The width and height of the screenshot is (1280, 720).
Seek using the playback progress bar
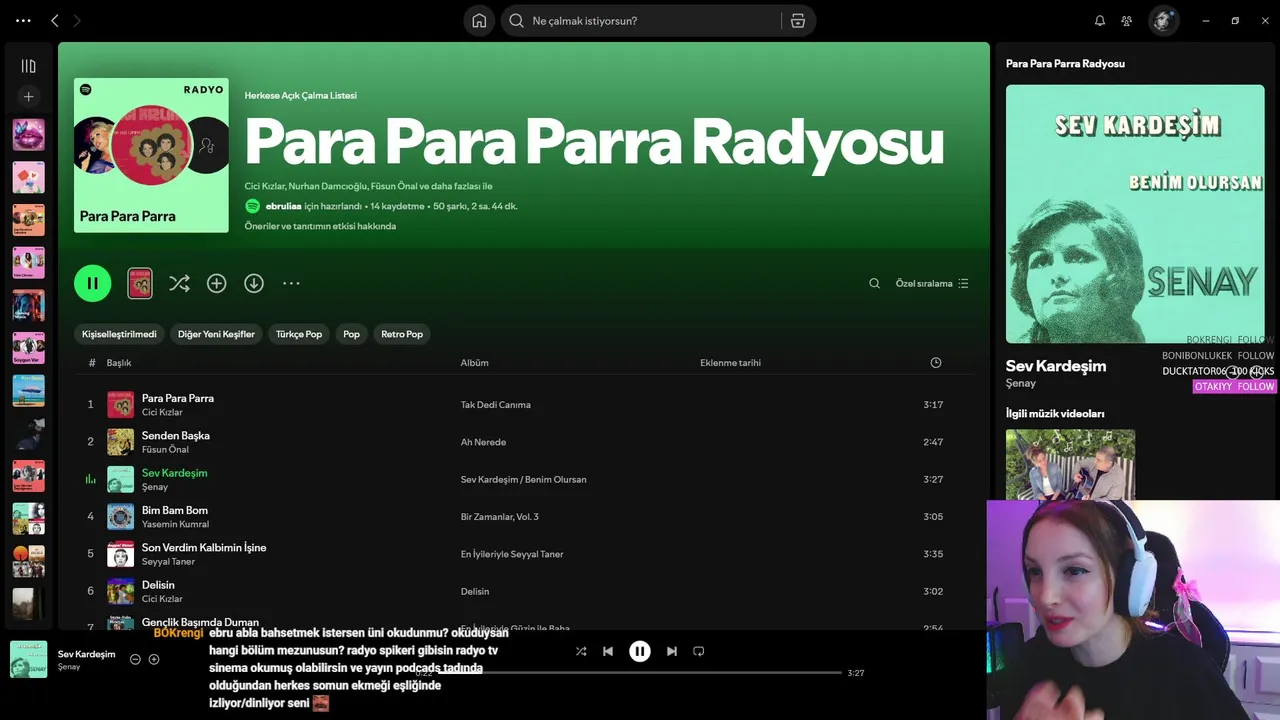click(640, 673)
